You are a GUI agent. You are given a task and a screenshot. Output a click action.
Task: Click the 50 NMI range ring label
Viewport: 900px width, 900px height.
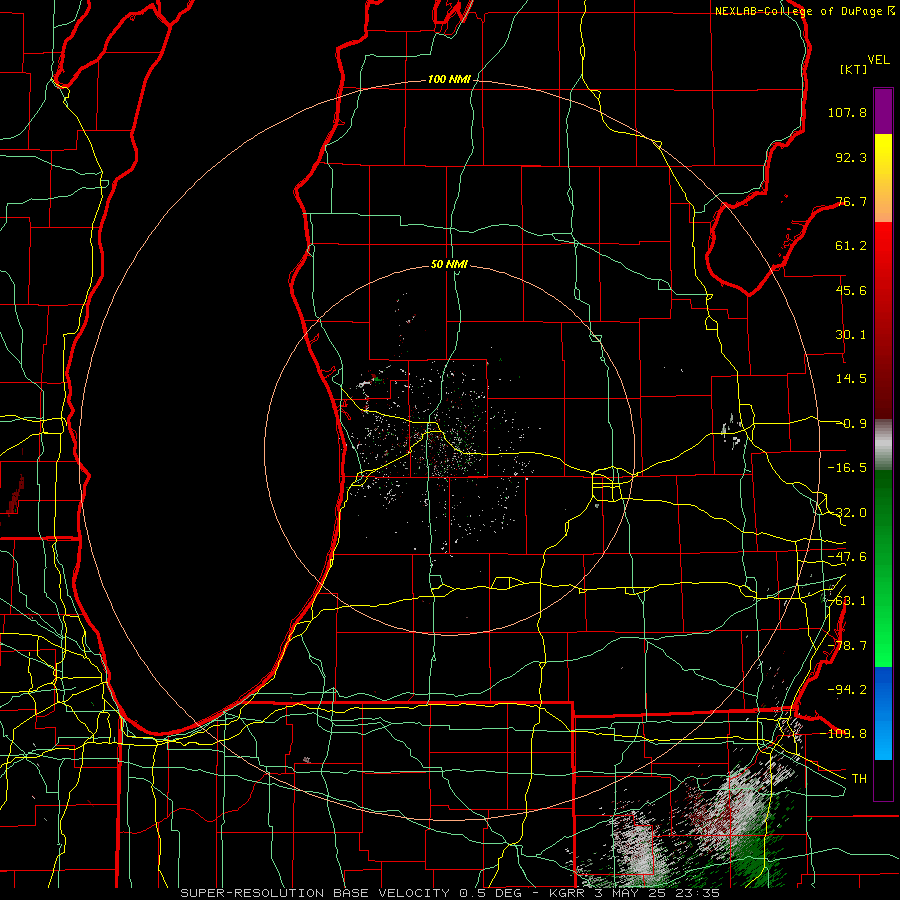click(x=449, y=265)
